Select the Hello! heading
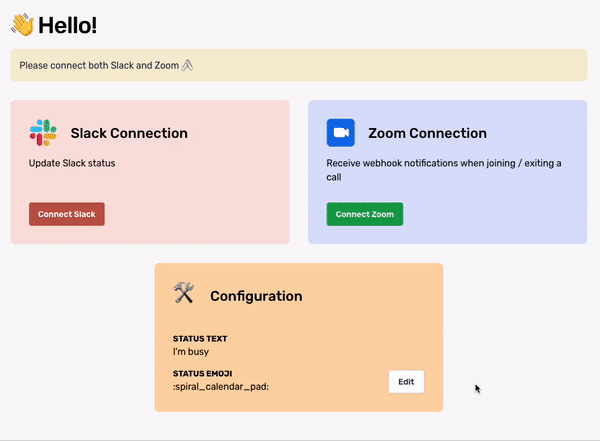The height and width of the screenshot is (441, 600). tap(68, 26)
